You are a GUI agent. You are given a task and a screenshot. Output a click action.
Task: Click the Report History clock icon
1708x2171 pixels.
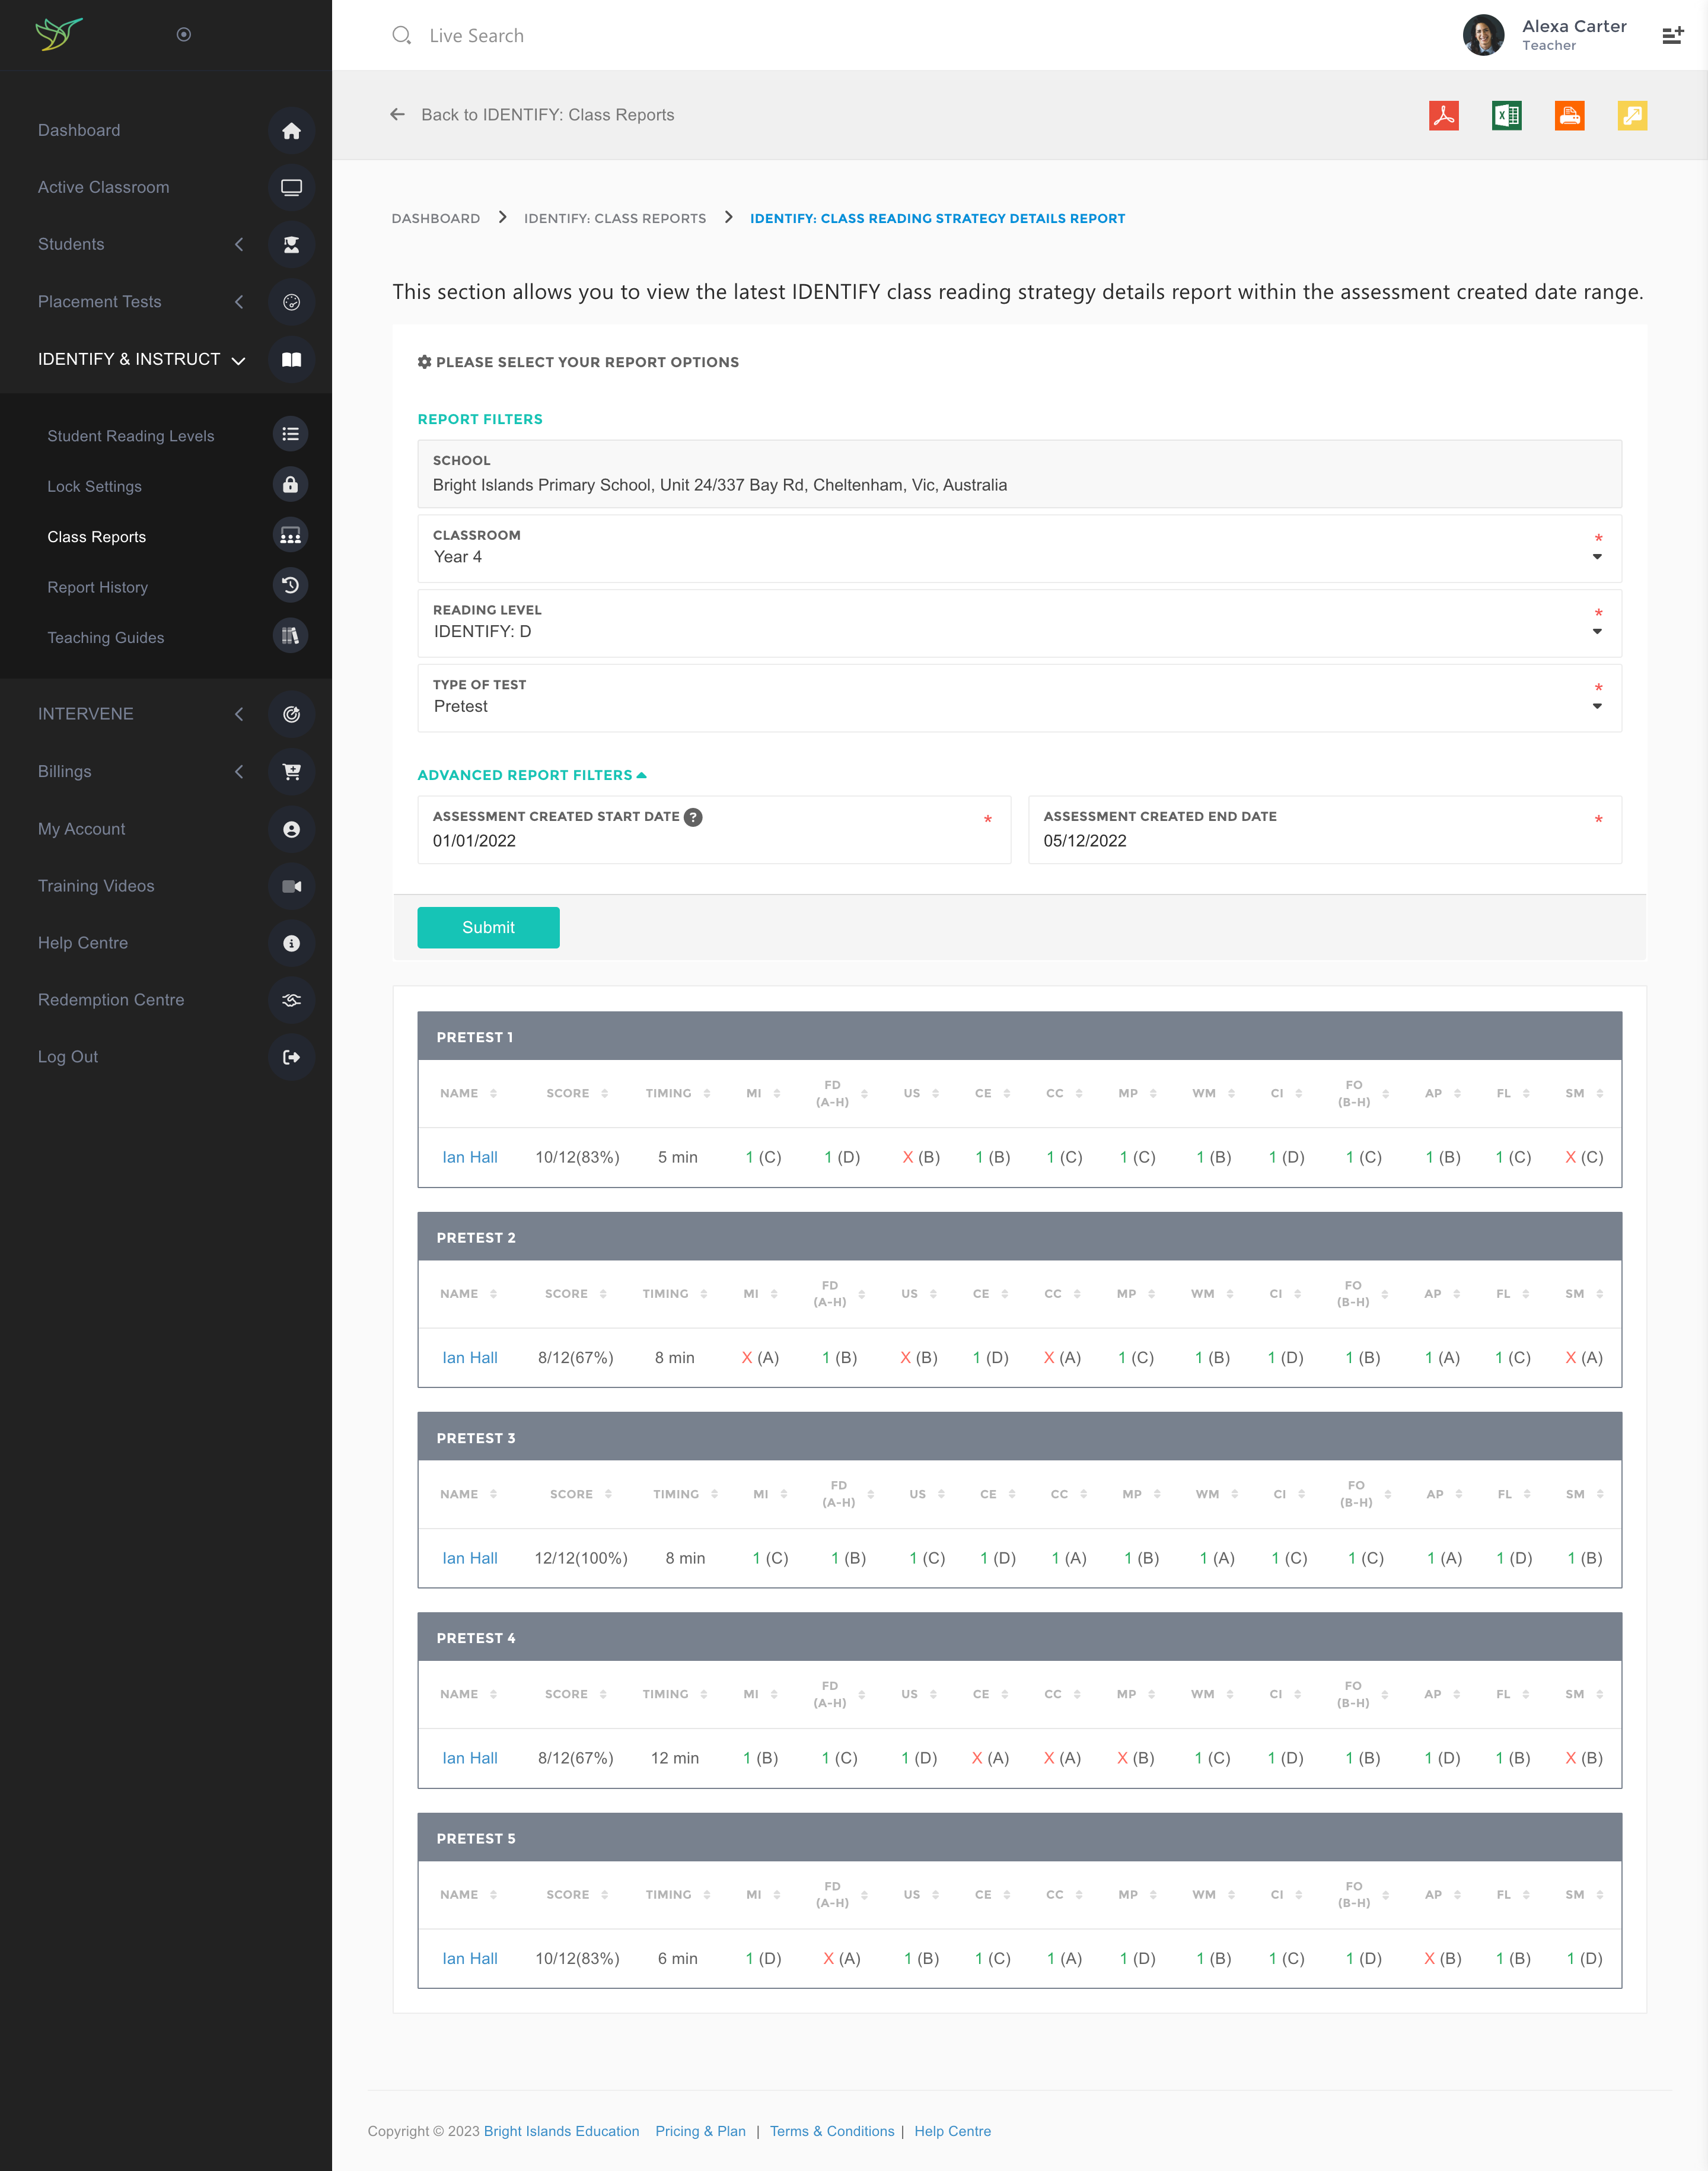[x=290, y=586]
